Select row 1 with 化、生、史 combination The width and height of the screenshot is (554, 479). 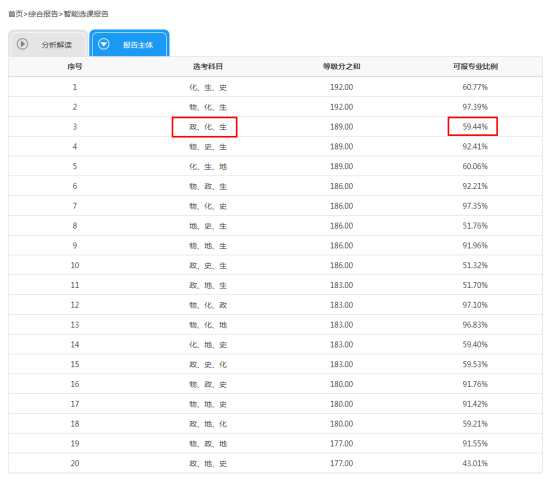(275, 87)
